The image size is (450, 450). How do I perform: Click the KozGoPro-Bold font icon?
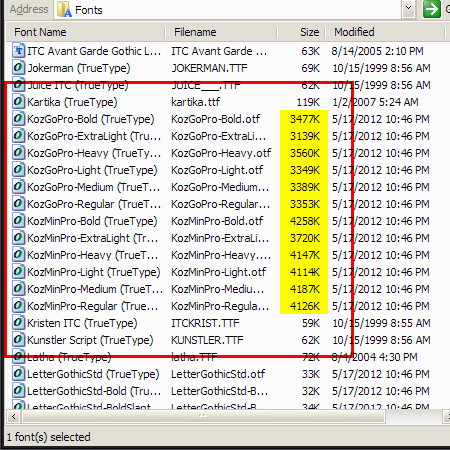coord(19,119)
